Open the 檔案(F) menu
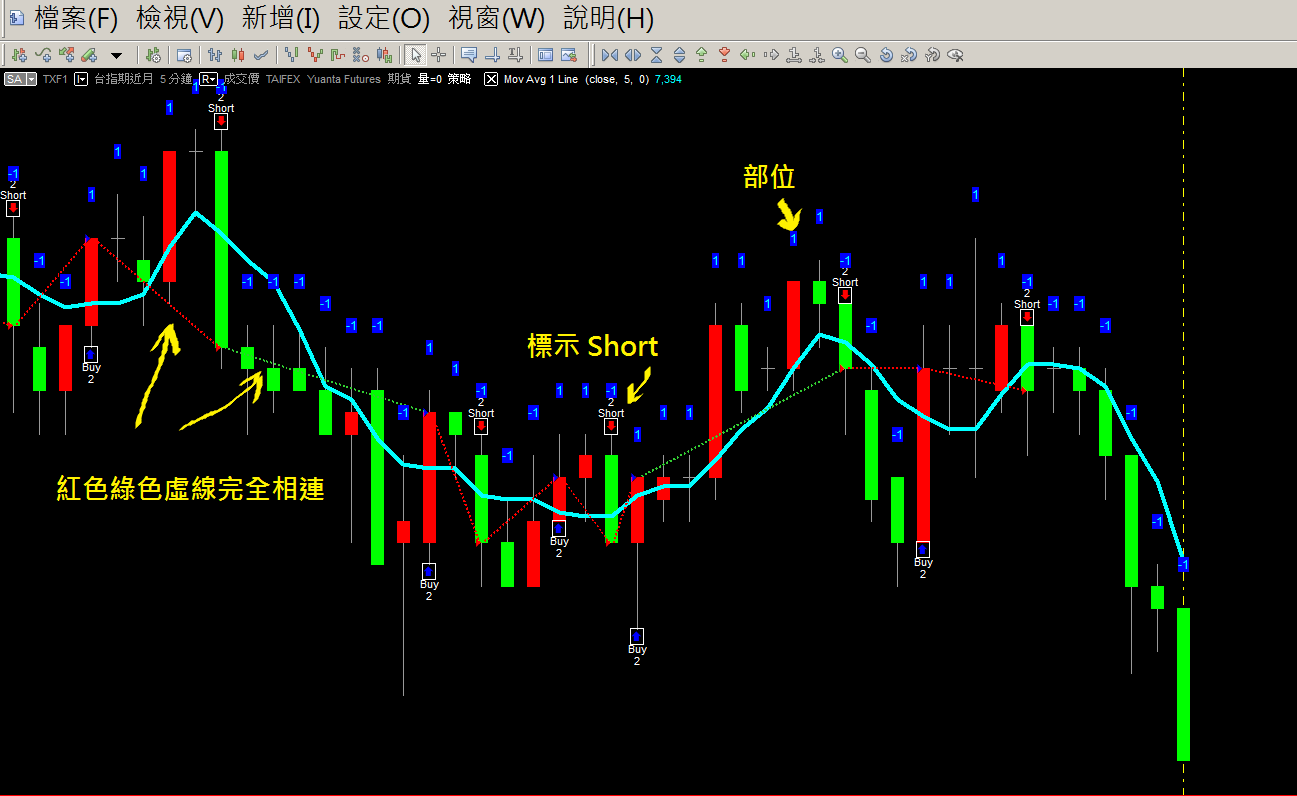The image size is (1297, 796). point(75,17)
